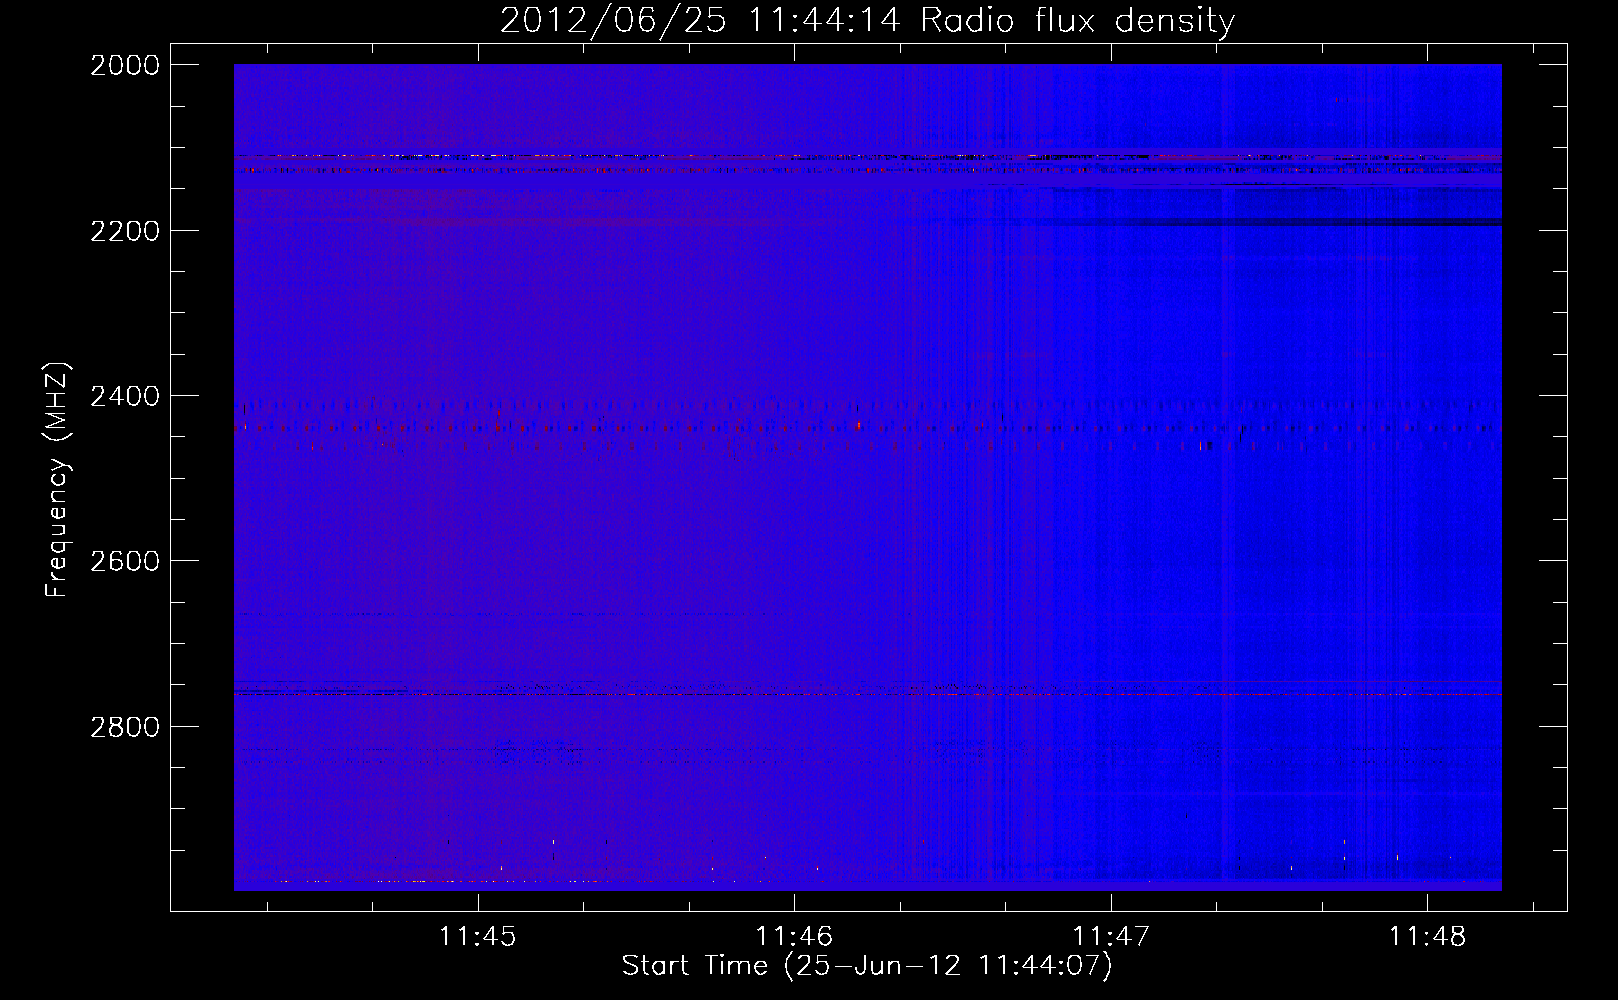Click the 11:45 time tick label
Viewport: 1618px width, 1000px height.
click(x=478, y=937)
